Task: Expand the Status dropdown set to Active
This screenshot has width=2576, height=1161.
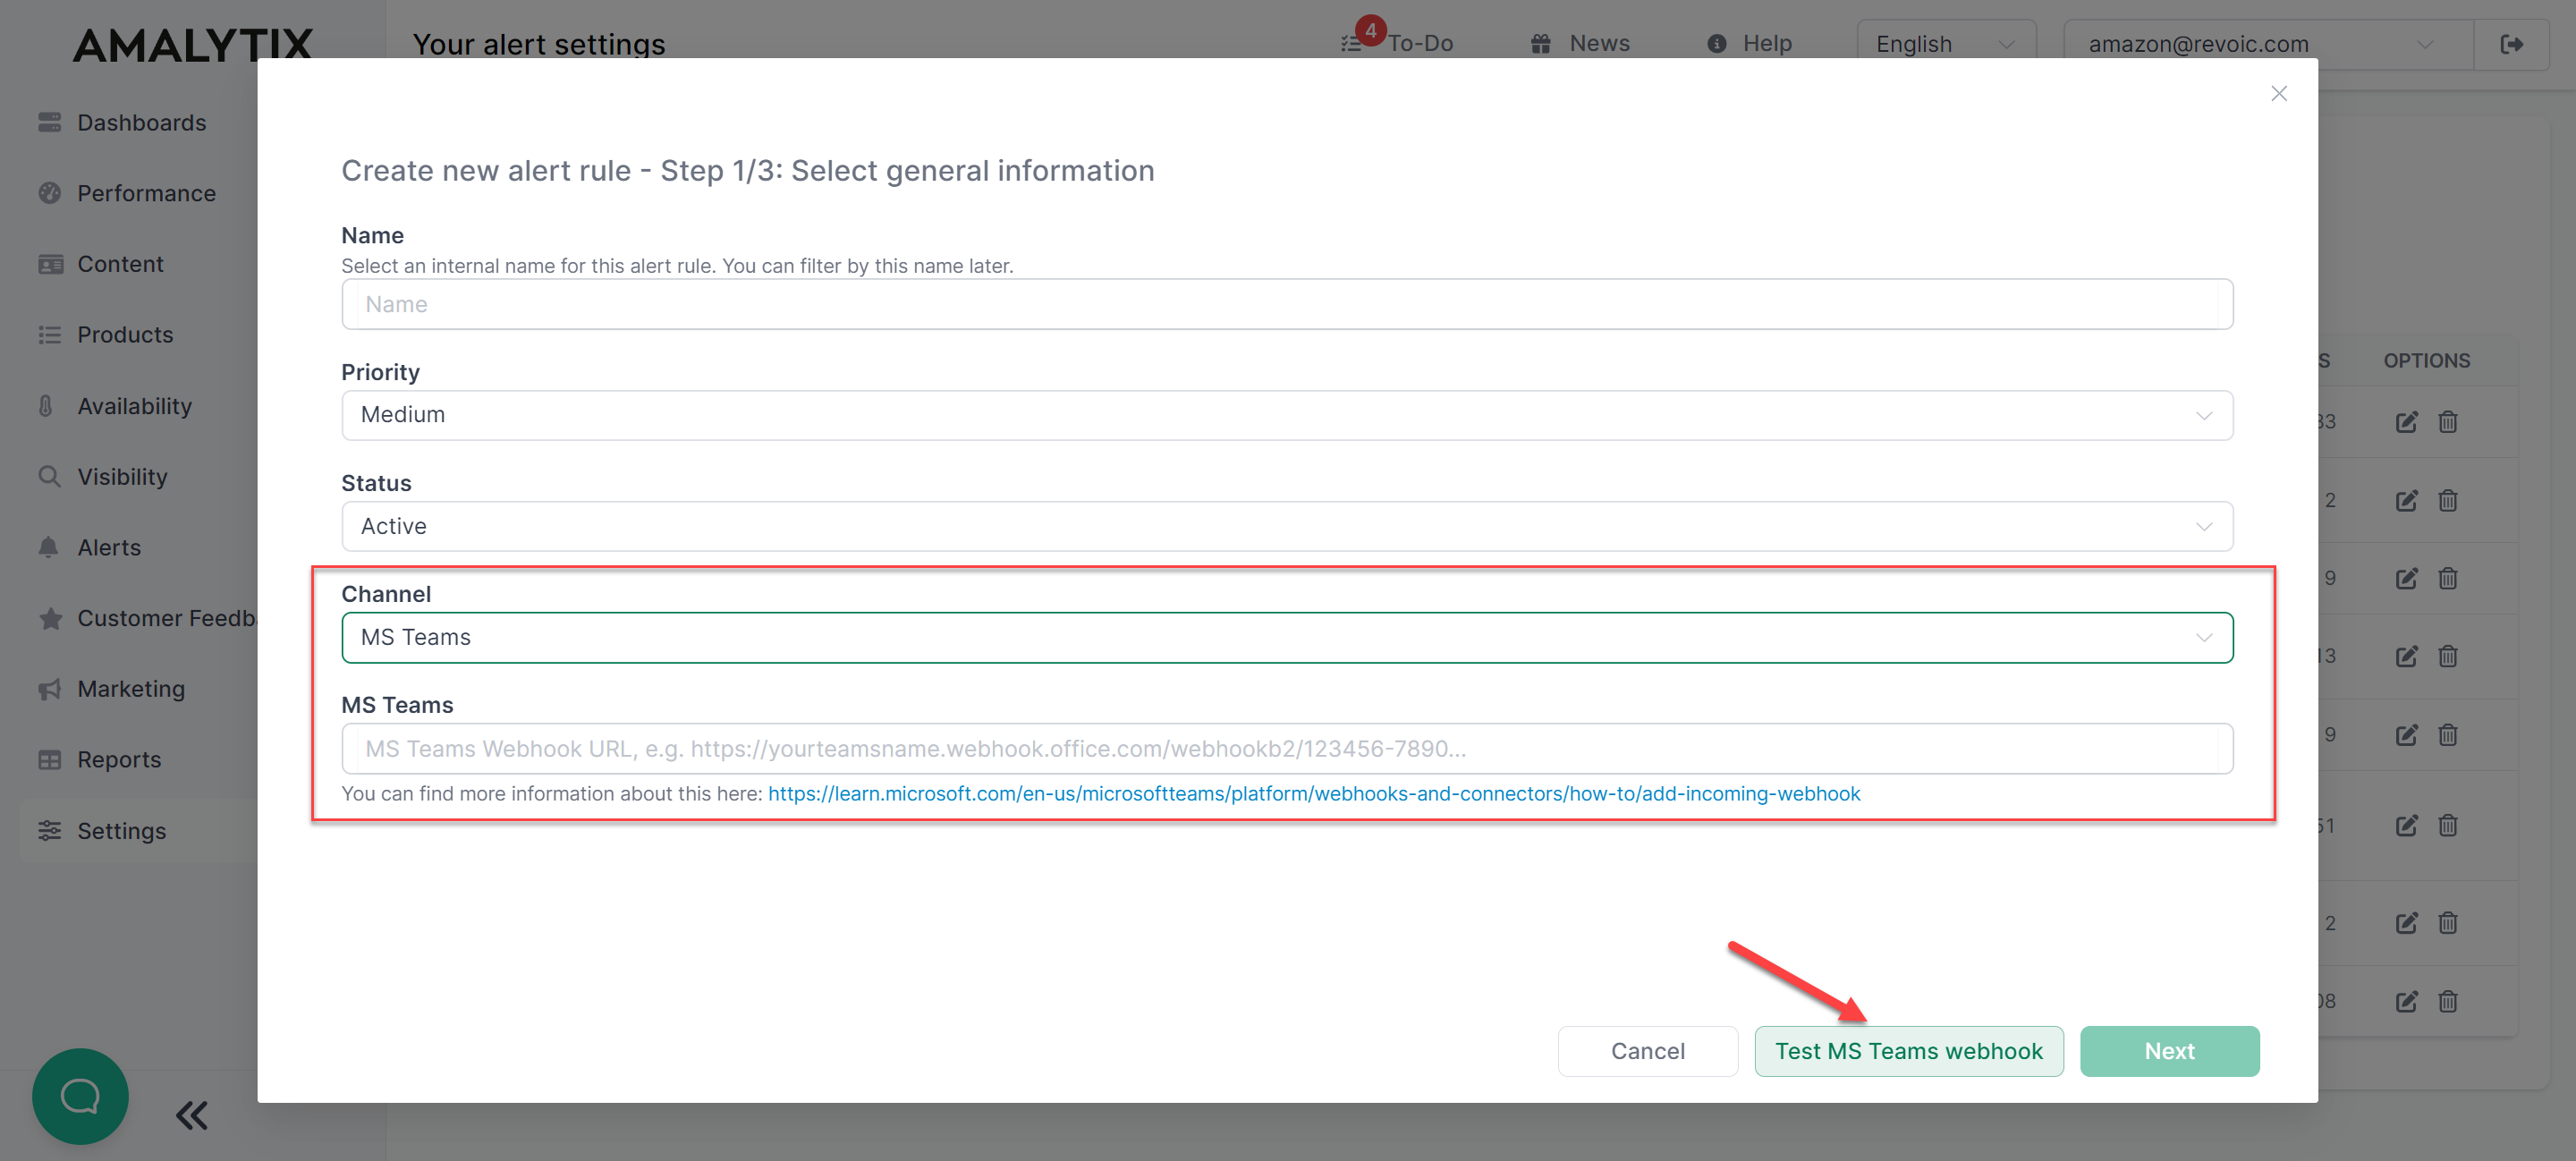Action: point(1286,526)
